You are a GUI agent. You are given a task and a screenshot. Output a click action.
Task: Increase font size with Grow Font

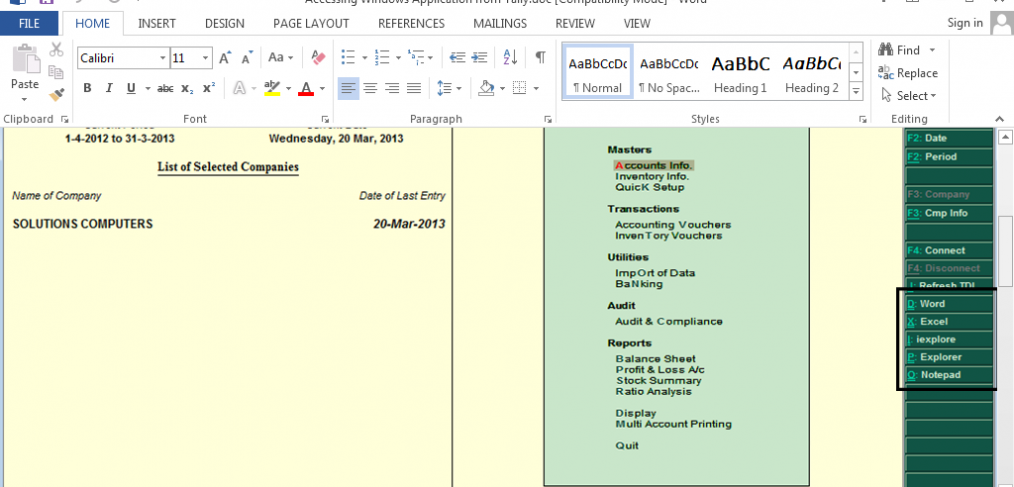(x=224, y=58)
